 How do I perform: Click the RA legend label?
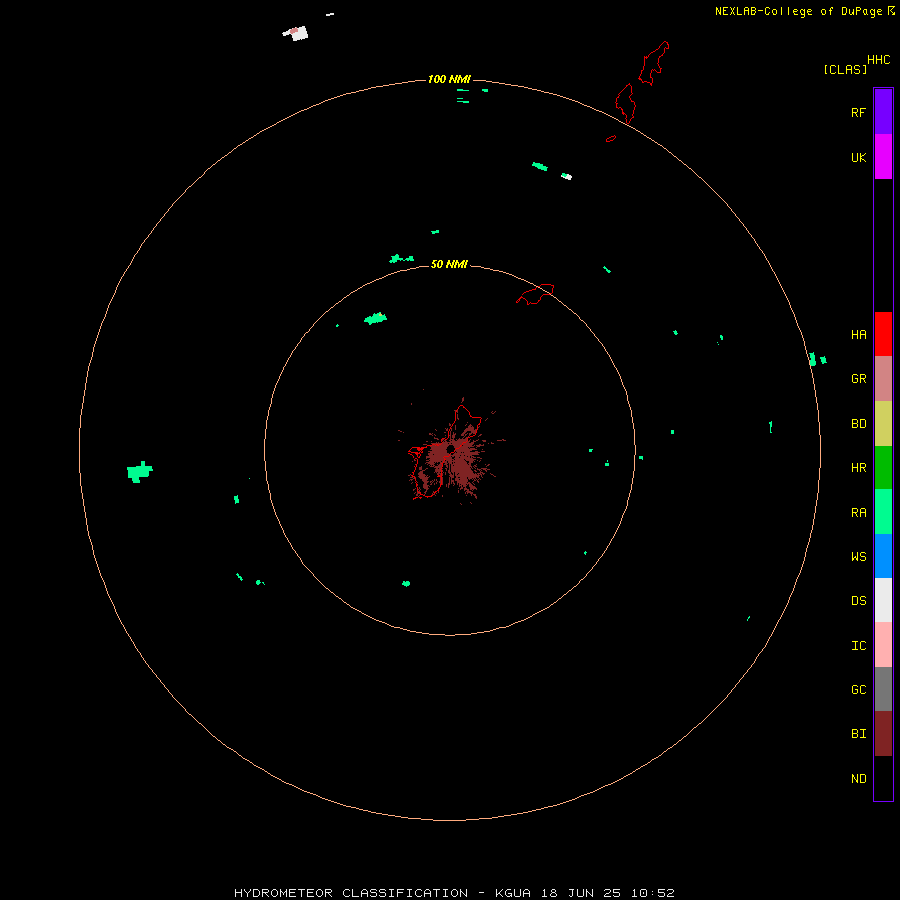tap(858, 513)
